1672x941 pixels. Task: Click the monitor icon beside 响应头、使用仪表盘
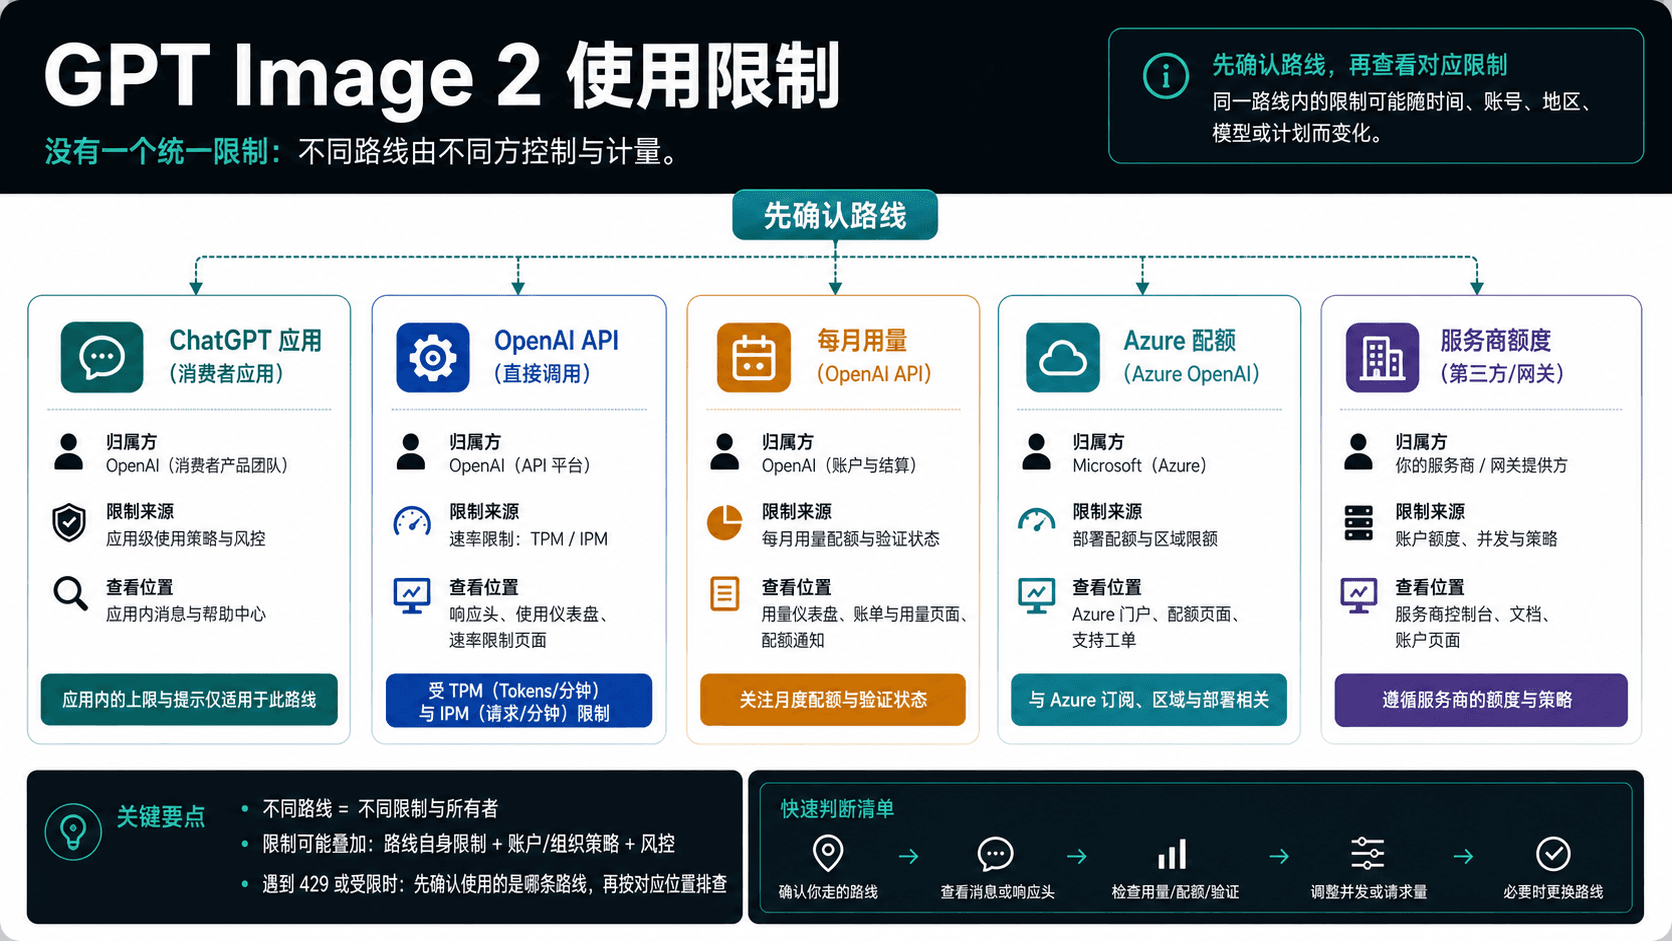click(x=412, y=596)
